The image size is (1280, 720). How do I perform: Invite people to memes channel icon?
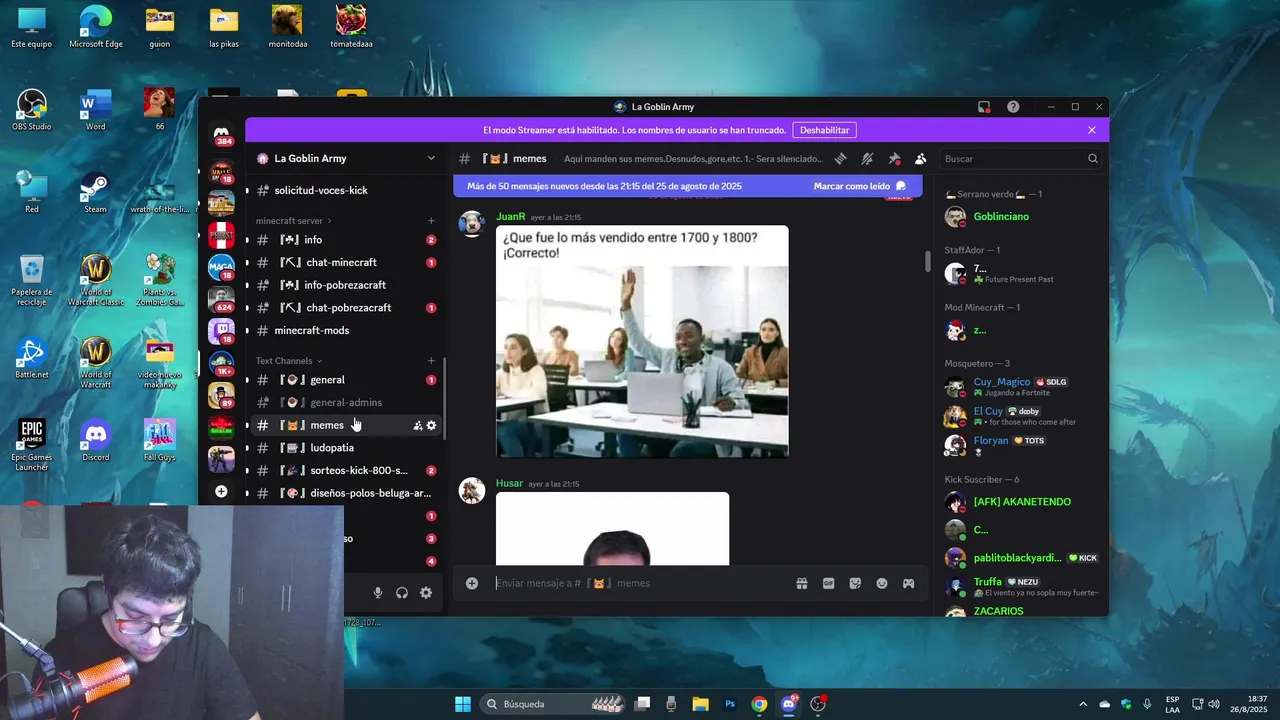[418, 426]
